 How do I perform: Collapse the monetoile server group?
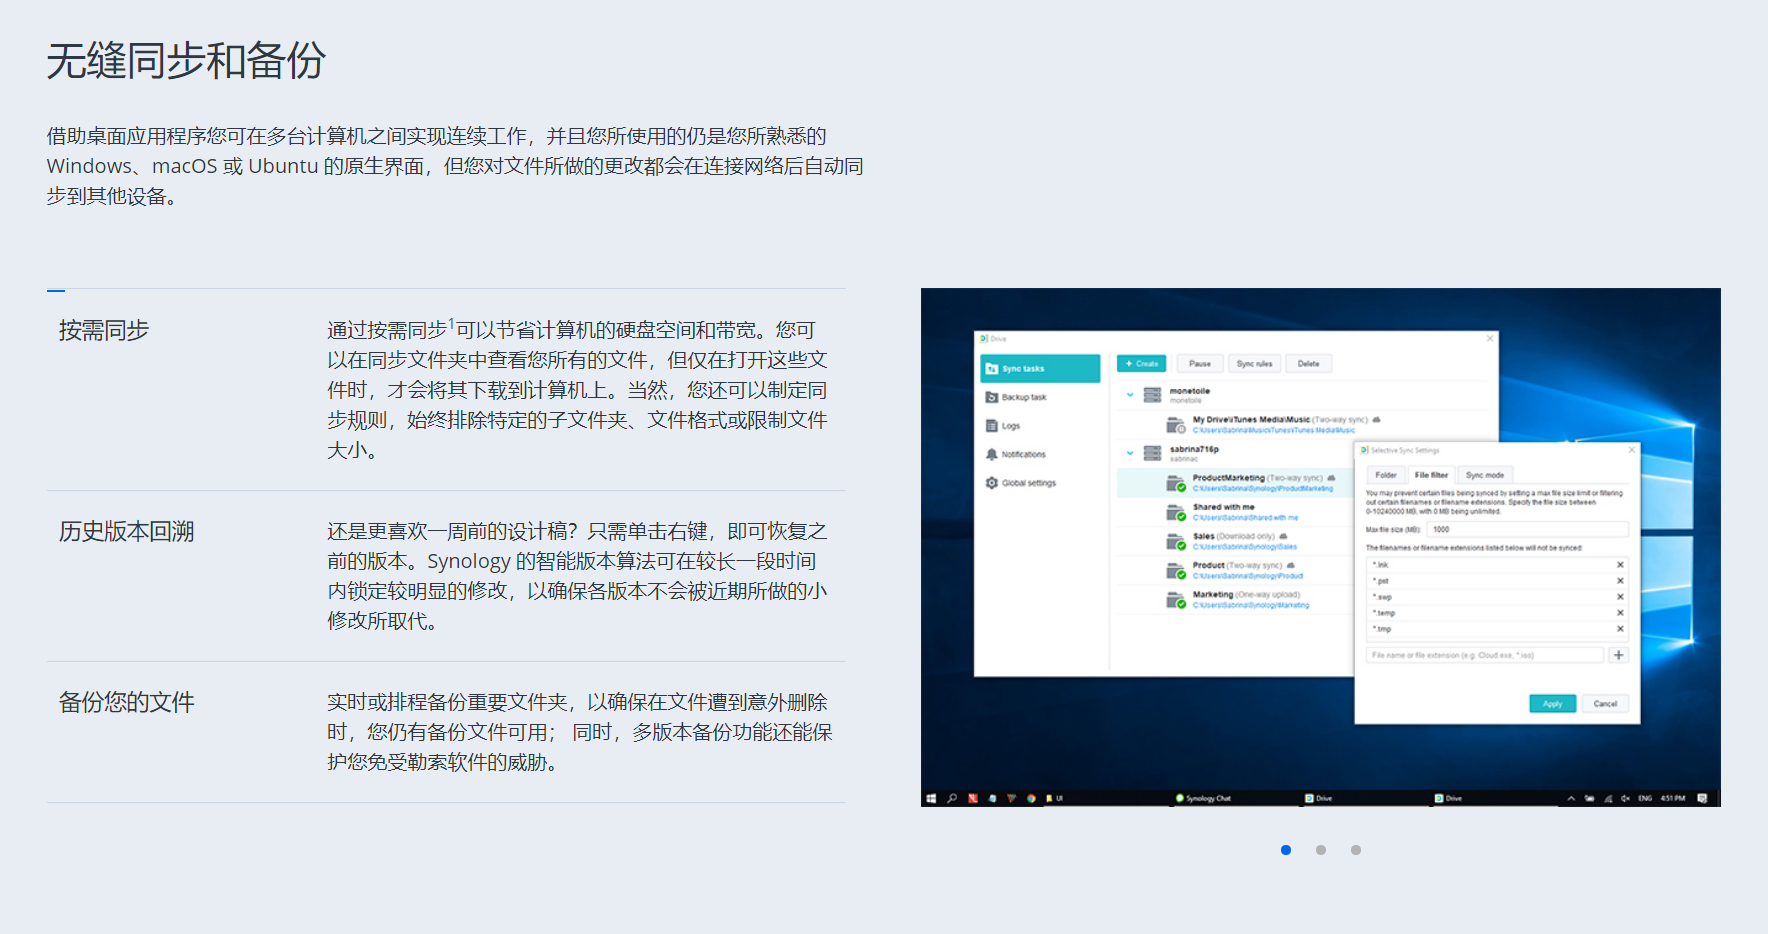pos(1130,395)
